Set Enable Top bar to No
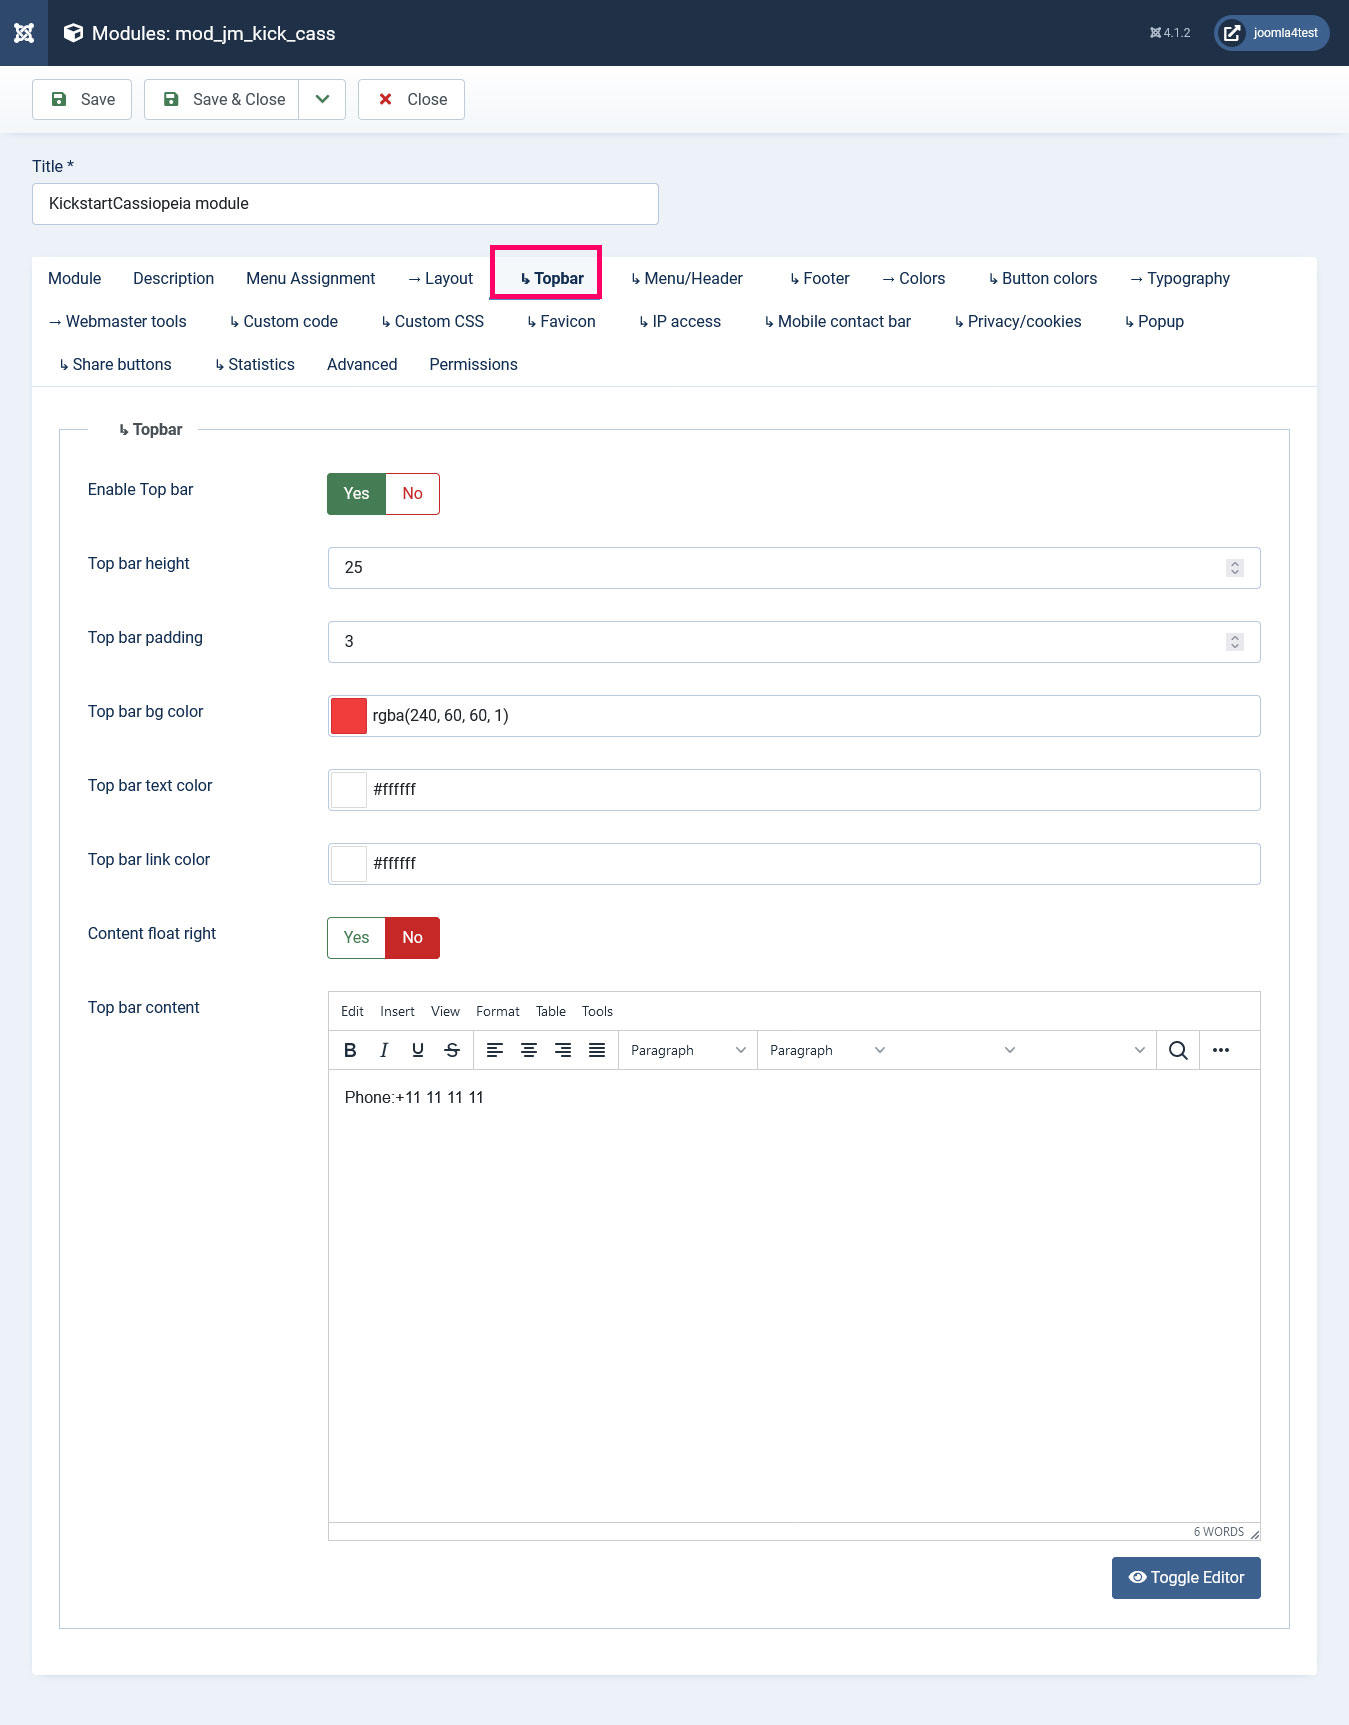1349x1725 pixels. pos(413,494)
